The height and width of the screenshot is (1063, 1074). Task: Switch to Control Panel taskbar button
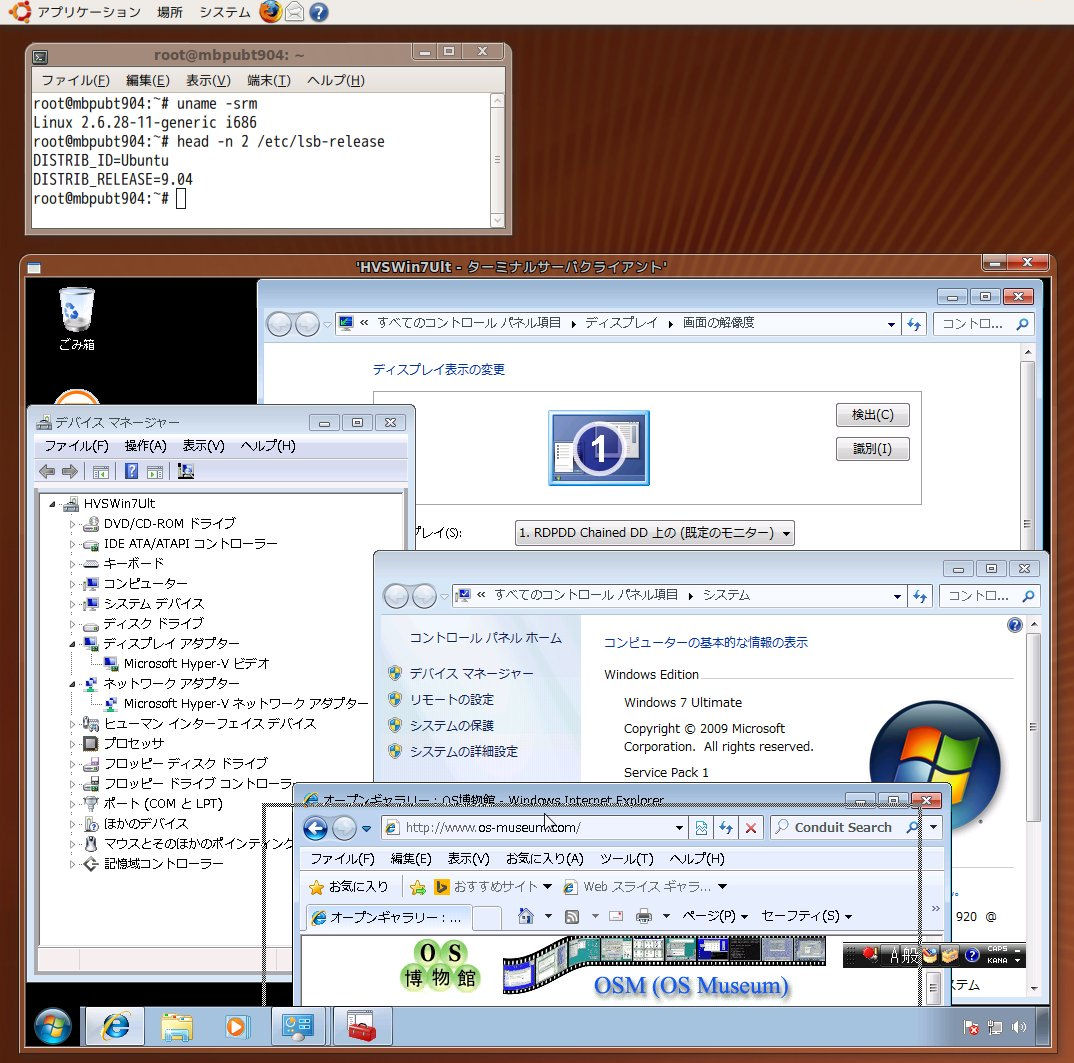(298, 1026)
